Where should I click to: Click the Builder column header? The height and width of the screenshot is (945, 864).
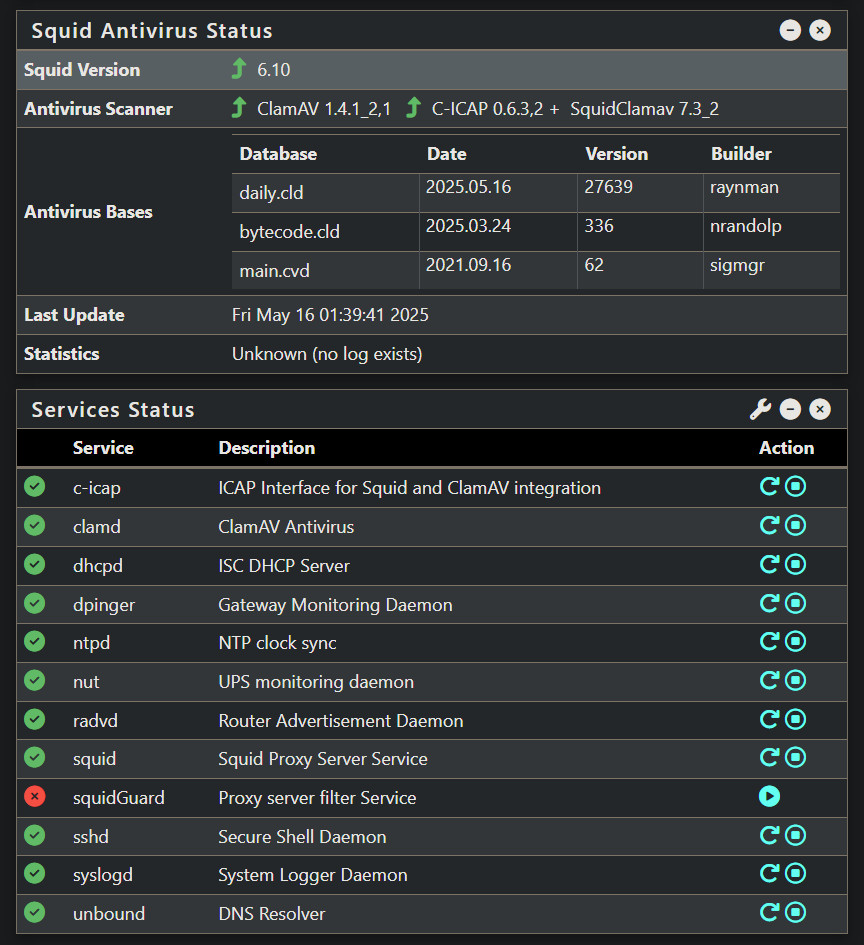click(x=741, y=154)
